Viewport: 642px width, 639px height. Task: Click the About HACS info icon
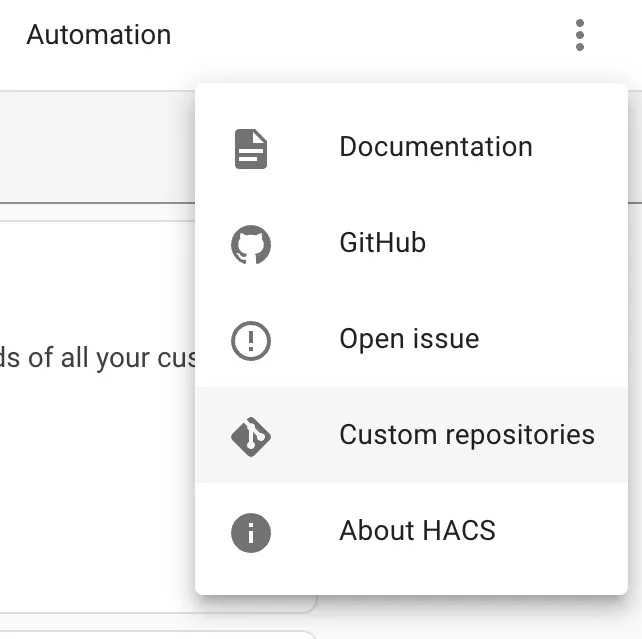[251, 533]
